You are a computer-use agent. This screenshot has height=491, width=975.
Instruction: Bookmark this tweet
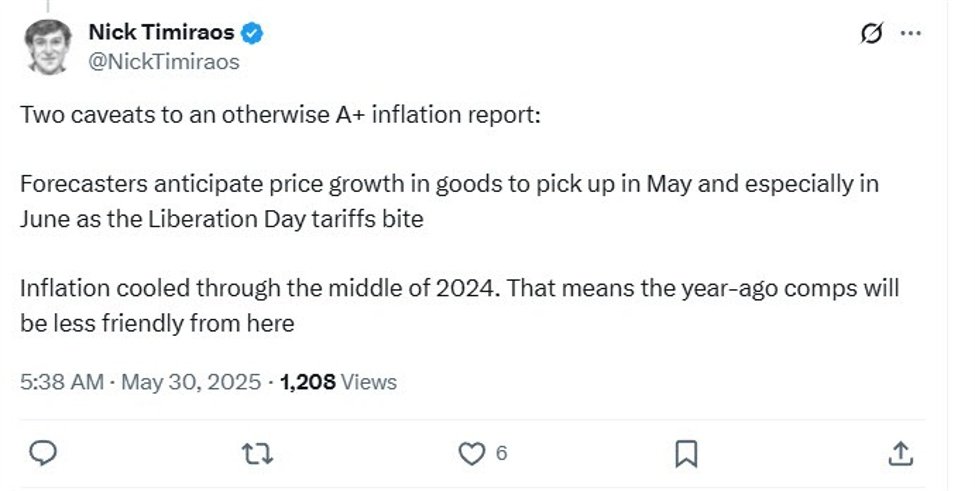pos(686,454)
